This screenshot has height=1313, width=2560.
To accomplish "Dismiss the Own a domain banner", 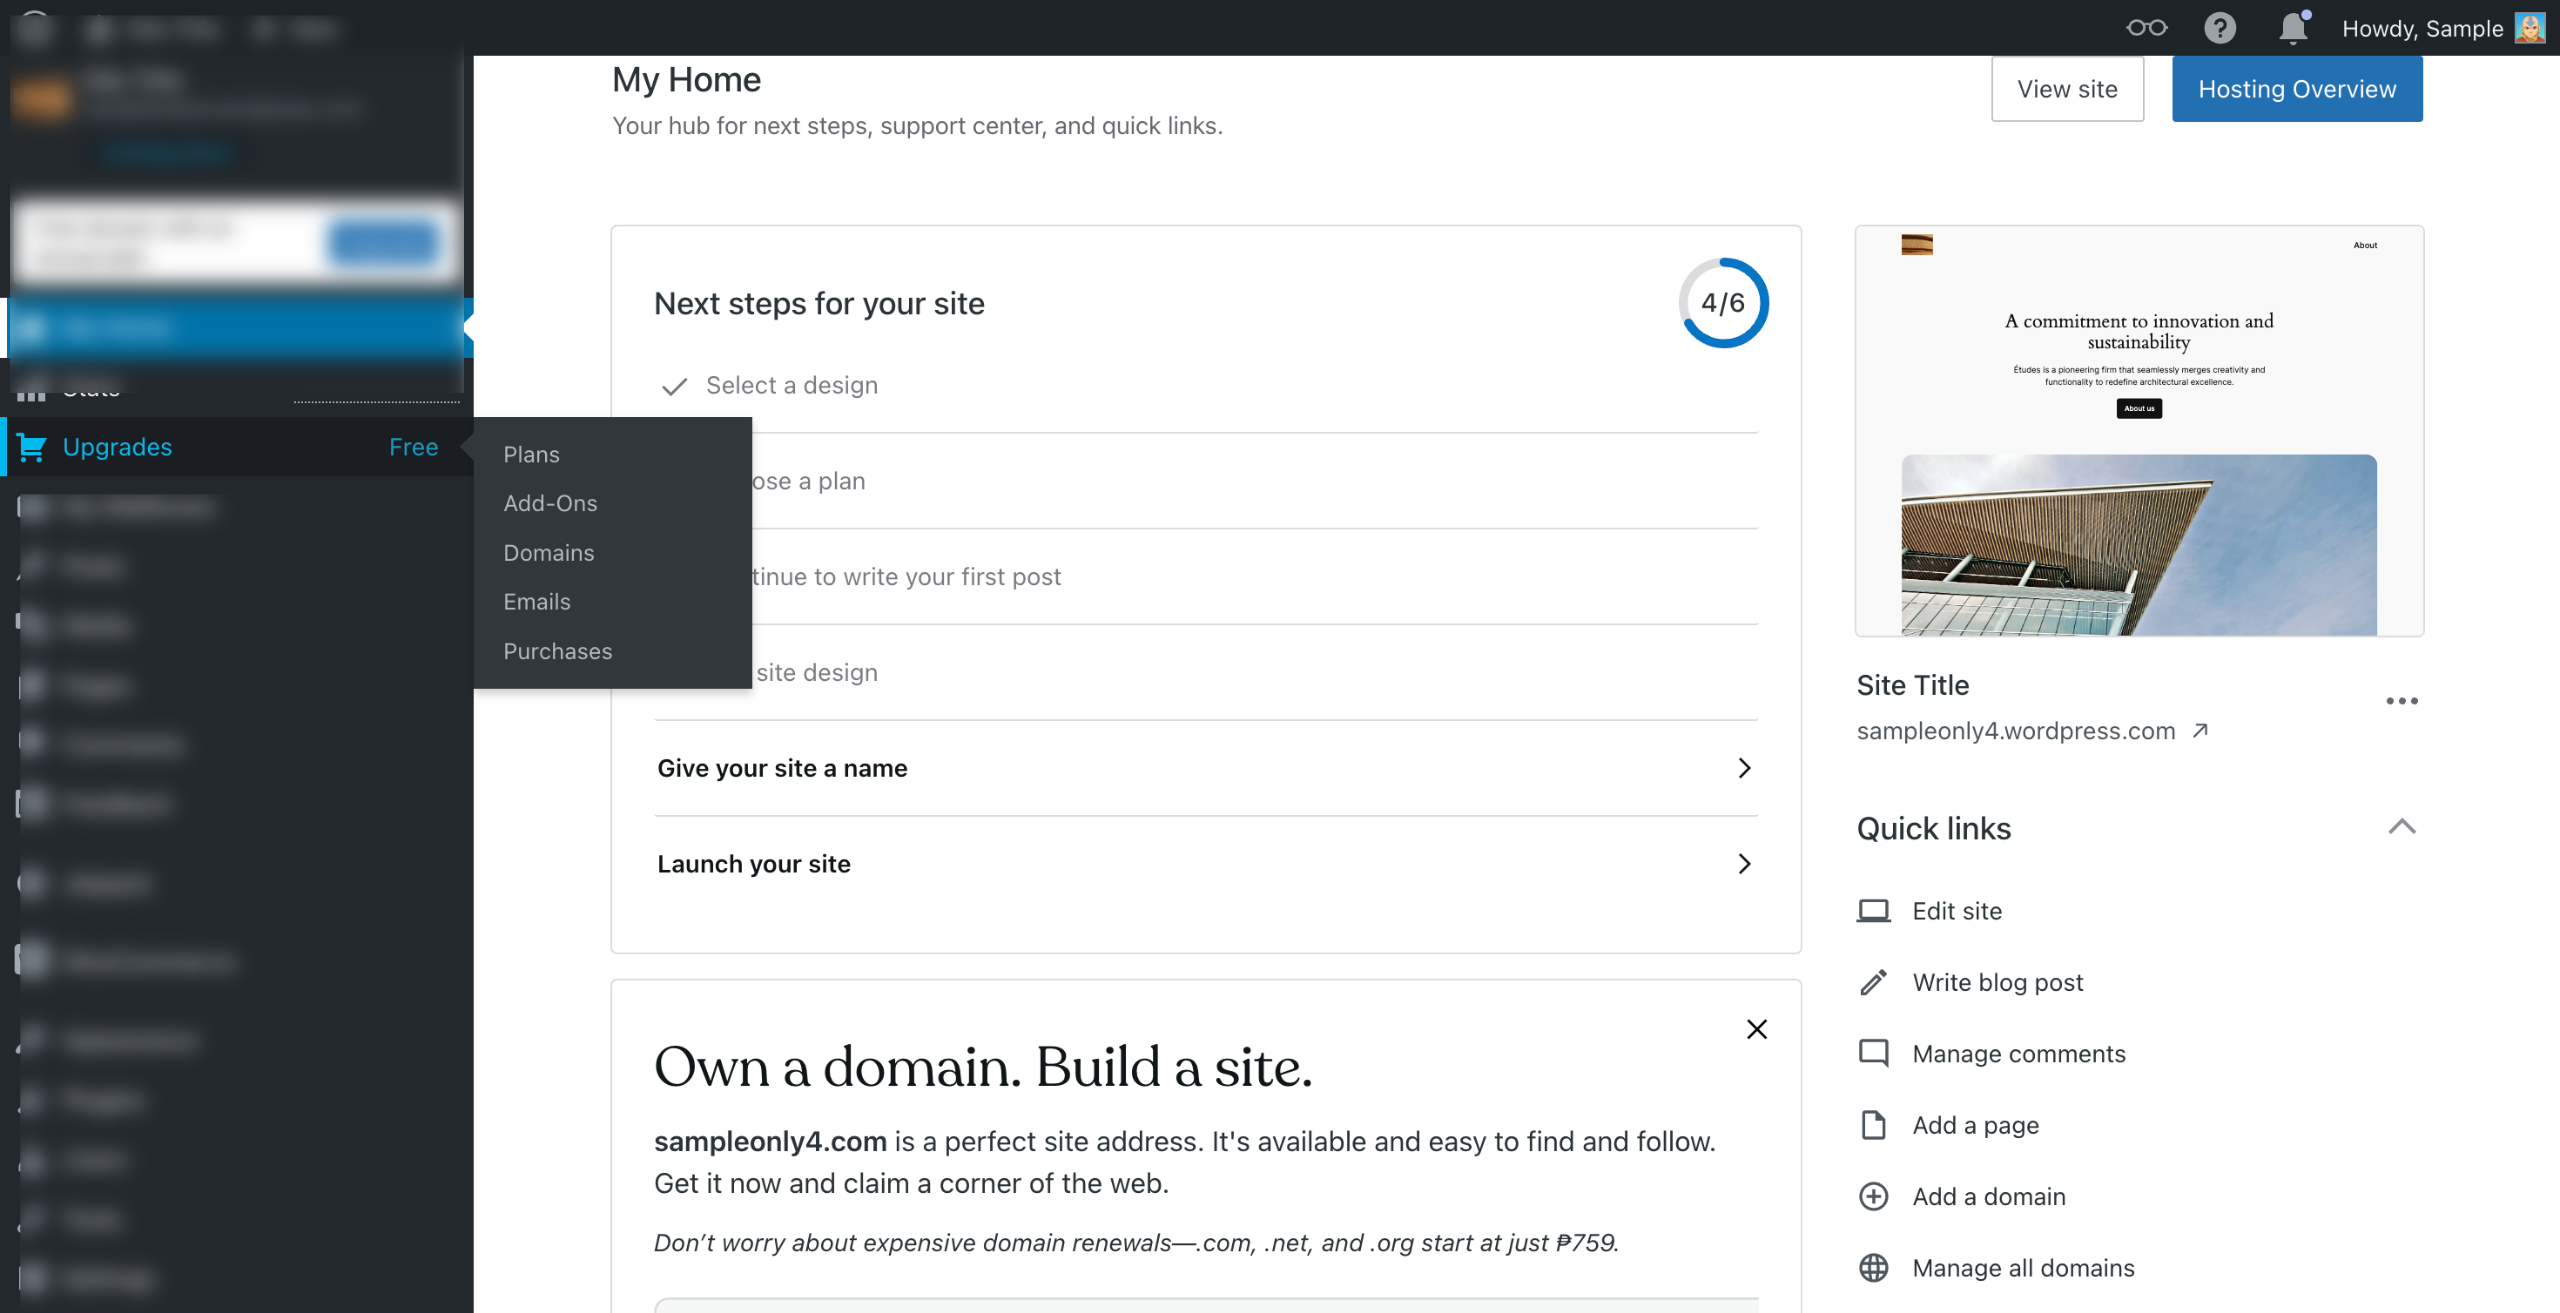I will click(x=1756, y=1029).
